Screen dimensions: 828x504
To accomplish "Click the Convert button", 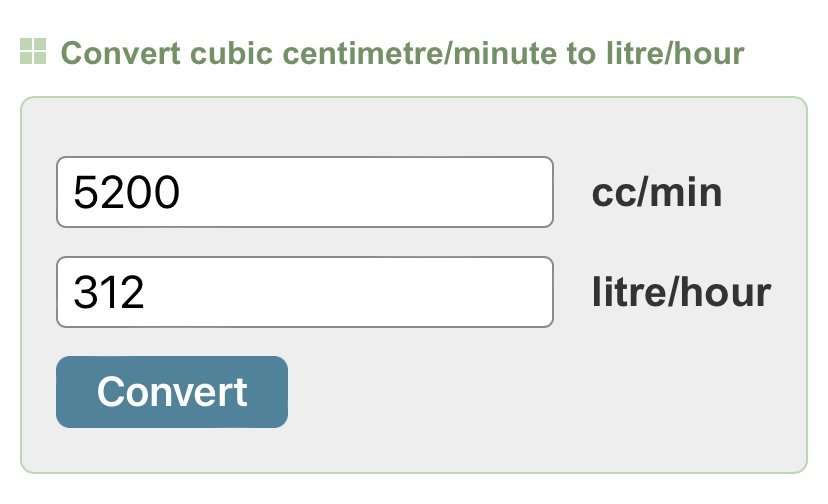I will click(172, 391).
